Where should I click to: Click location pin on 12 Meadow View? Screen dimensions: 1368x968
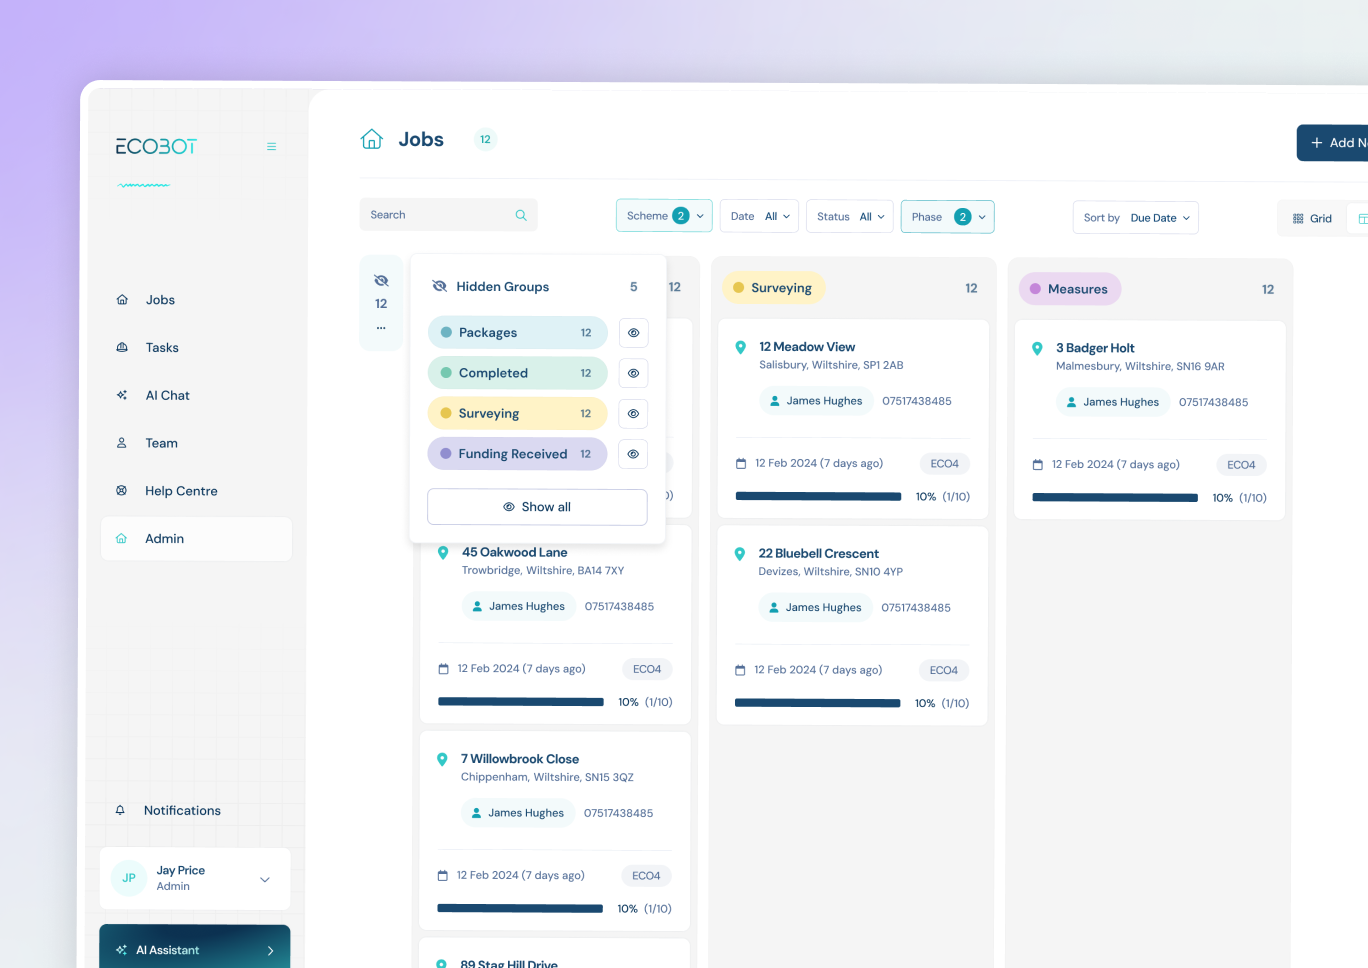pos(741,348)
